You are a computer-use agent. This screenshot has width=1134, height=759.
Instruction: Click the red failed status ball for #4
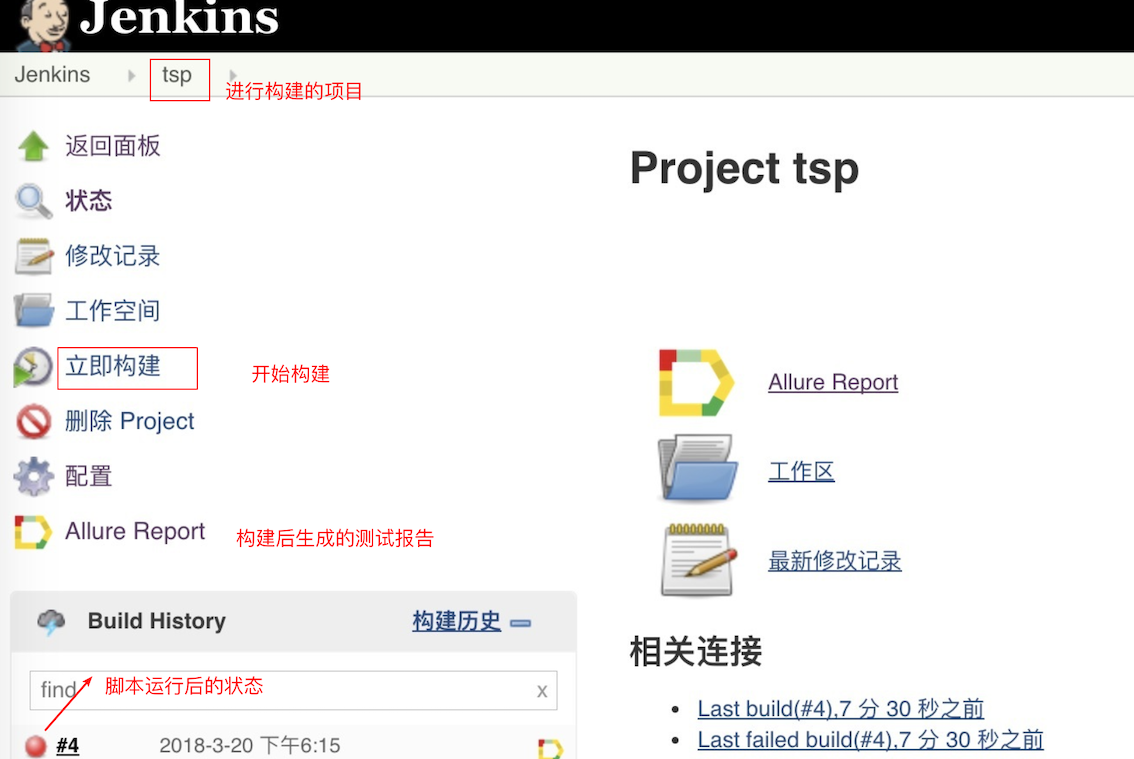point(35,746)
